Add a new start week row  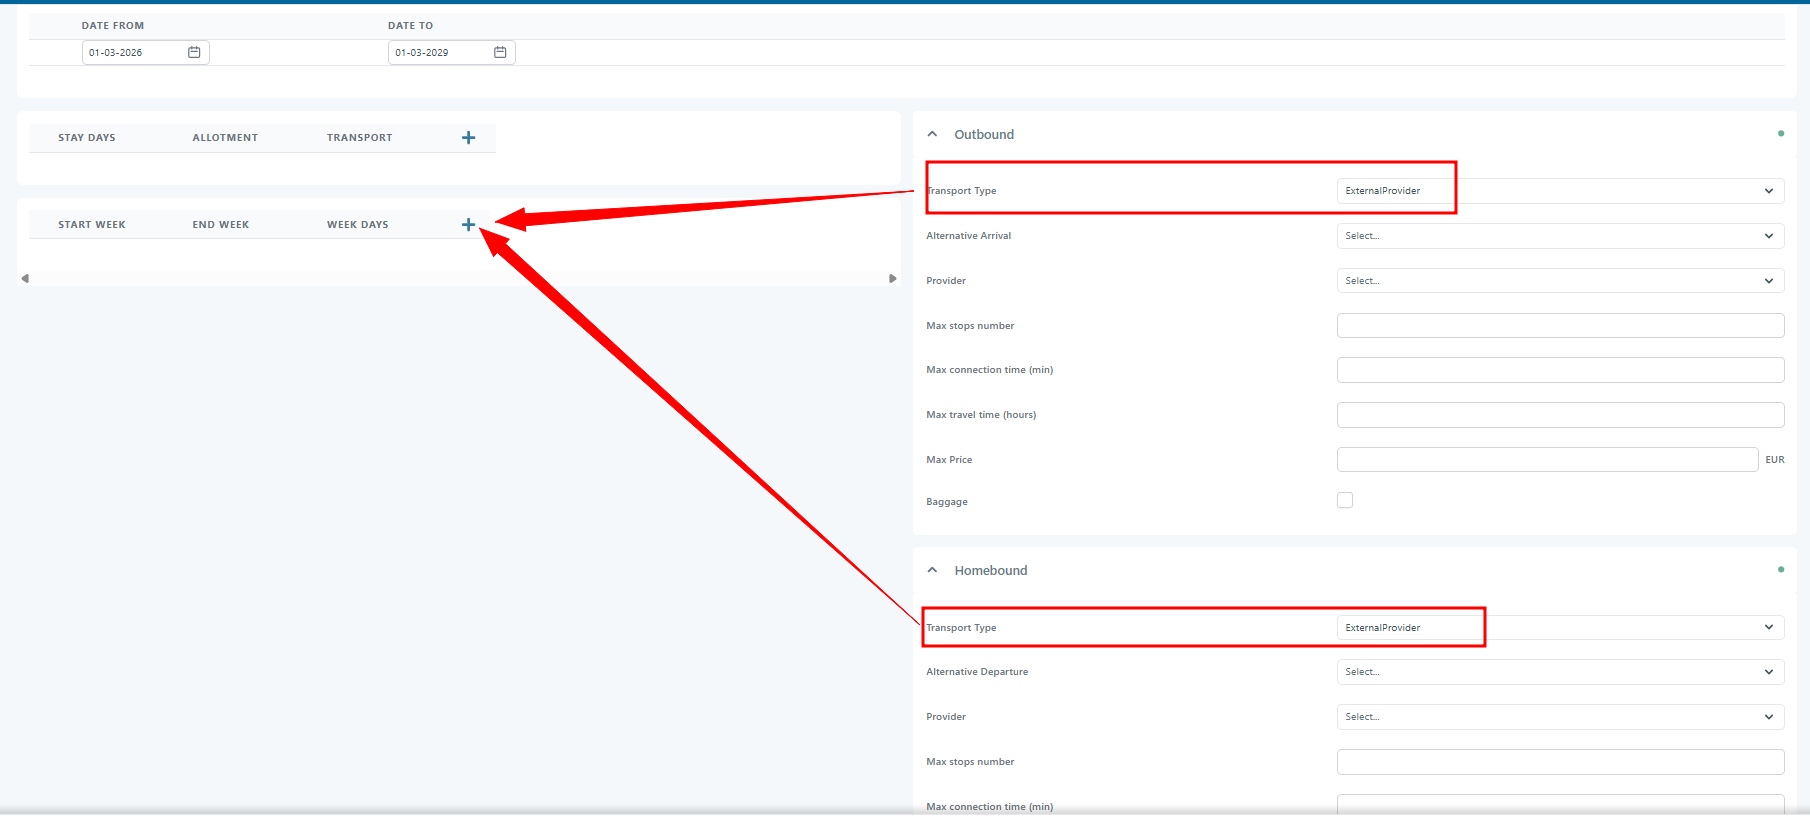tap(468, 225)
